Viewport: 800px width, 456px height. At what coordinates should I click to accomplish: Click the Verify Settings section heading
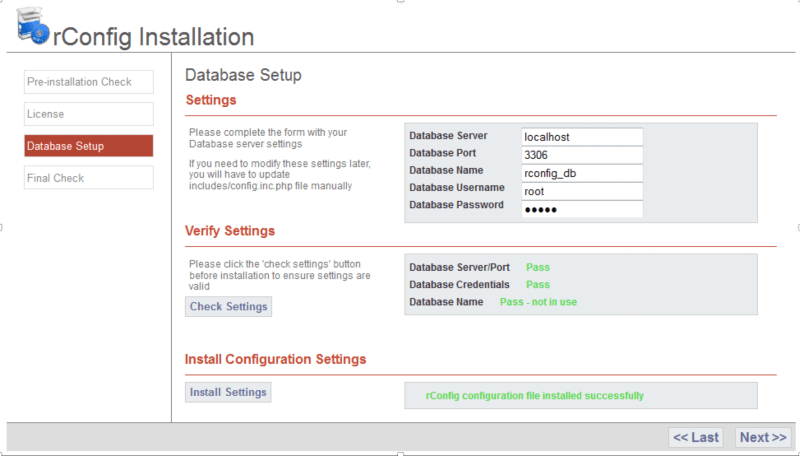tap(230, 231)
